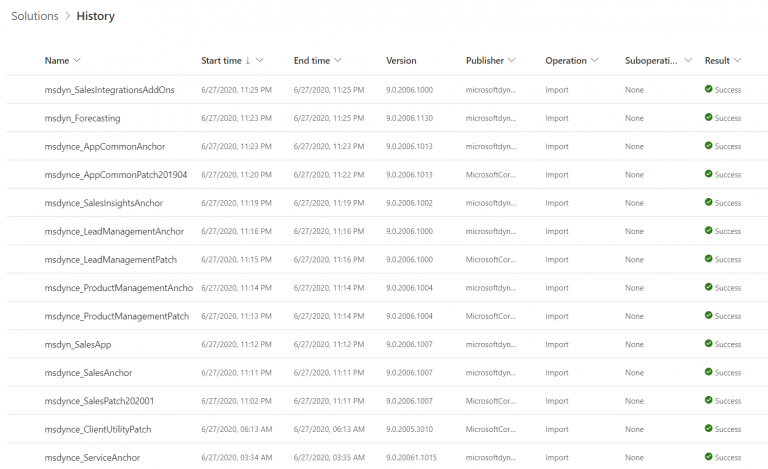Screen dimensions: 768x469
Task: Select the msdyn_SalesIntegrationsAddOns row name
Action: [x=109, y=90]
